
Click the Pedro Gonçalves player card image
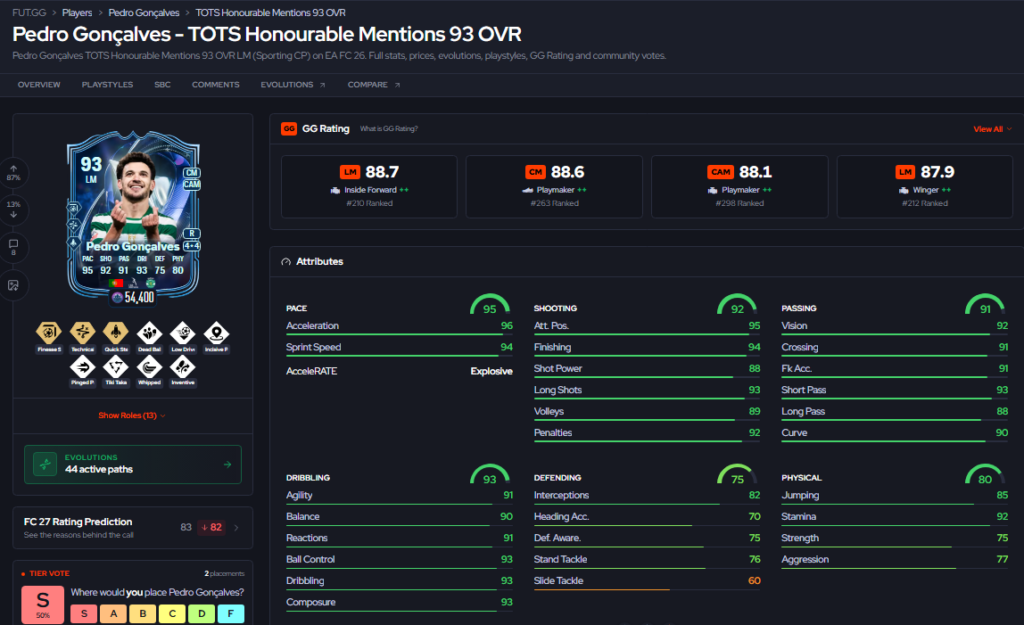[133, 216]
